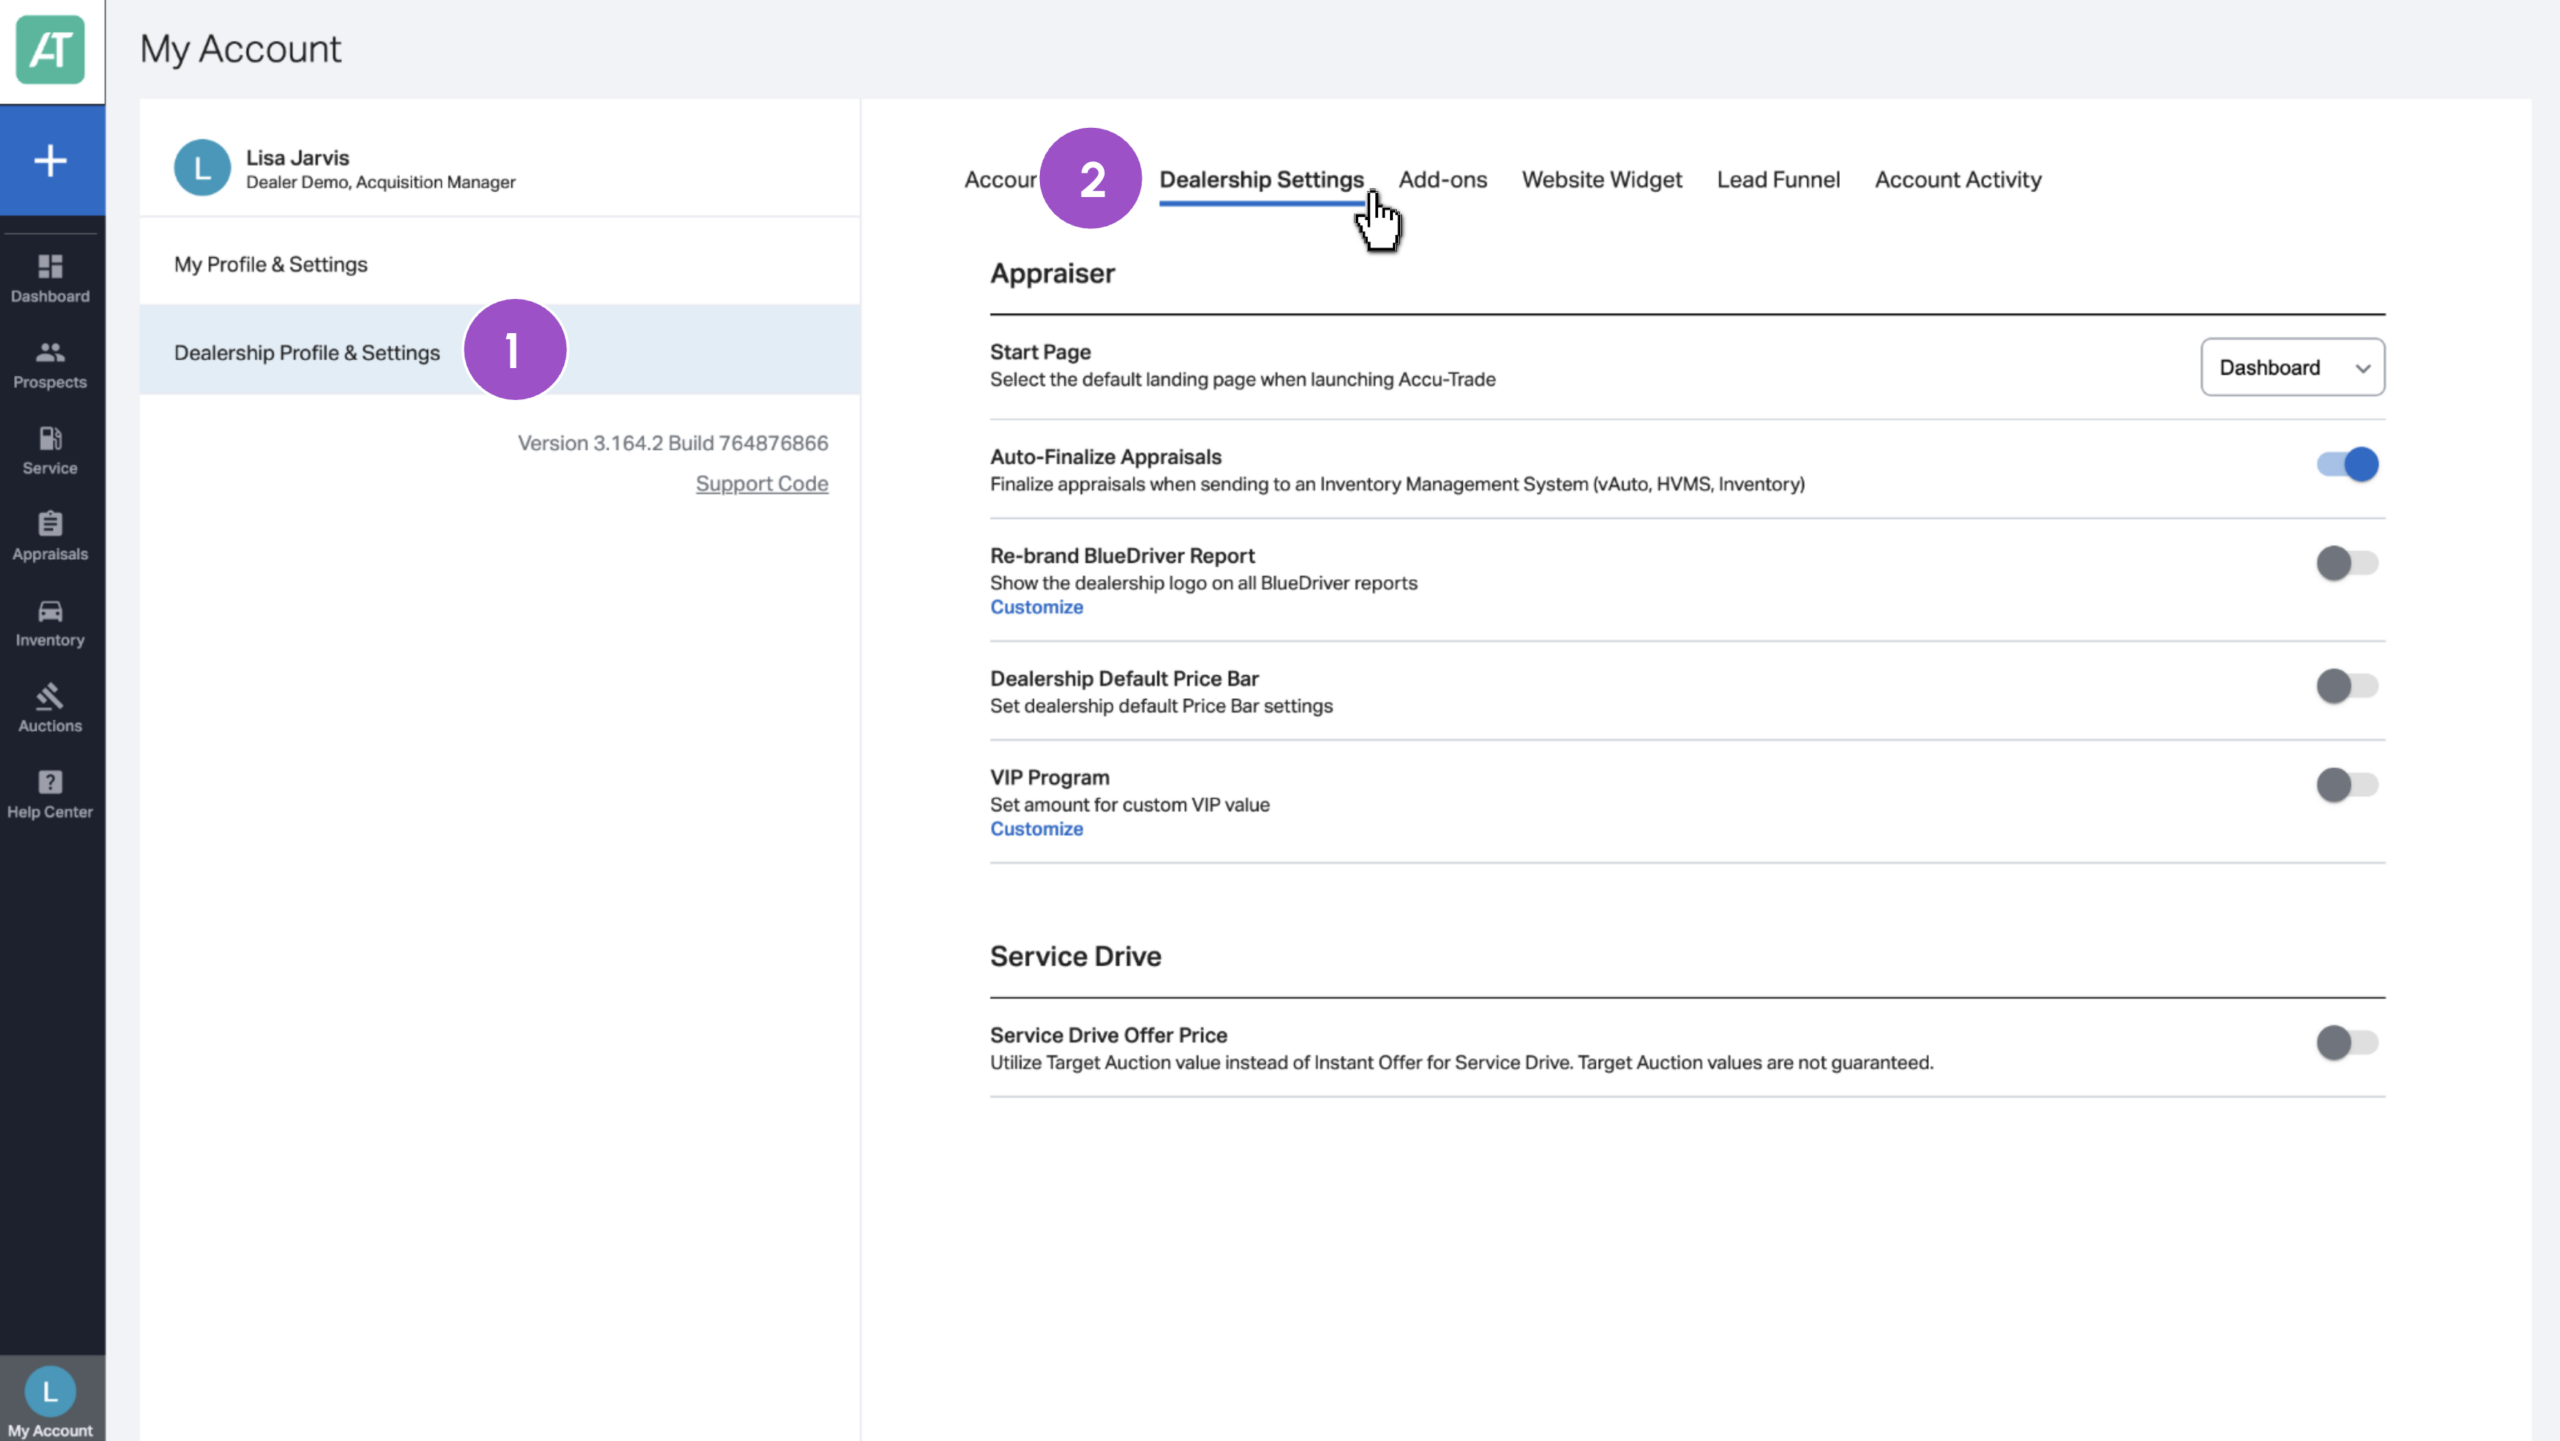Click Dealership Default Price Bar label

click(x=1124, y=679)
